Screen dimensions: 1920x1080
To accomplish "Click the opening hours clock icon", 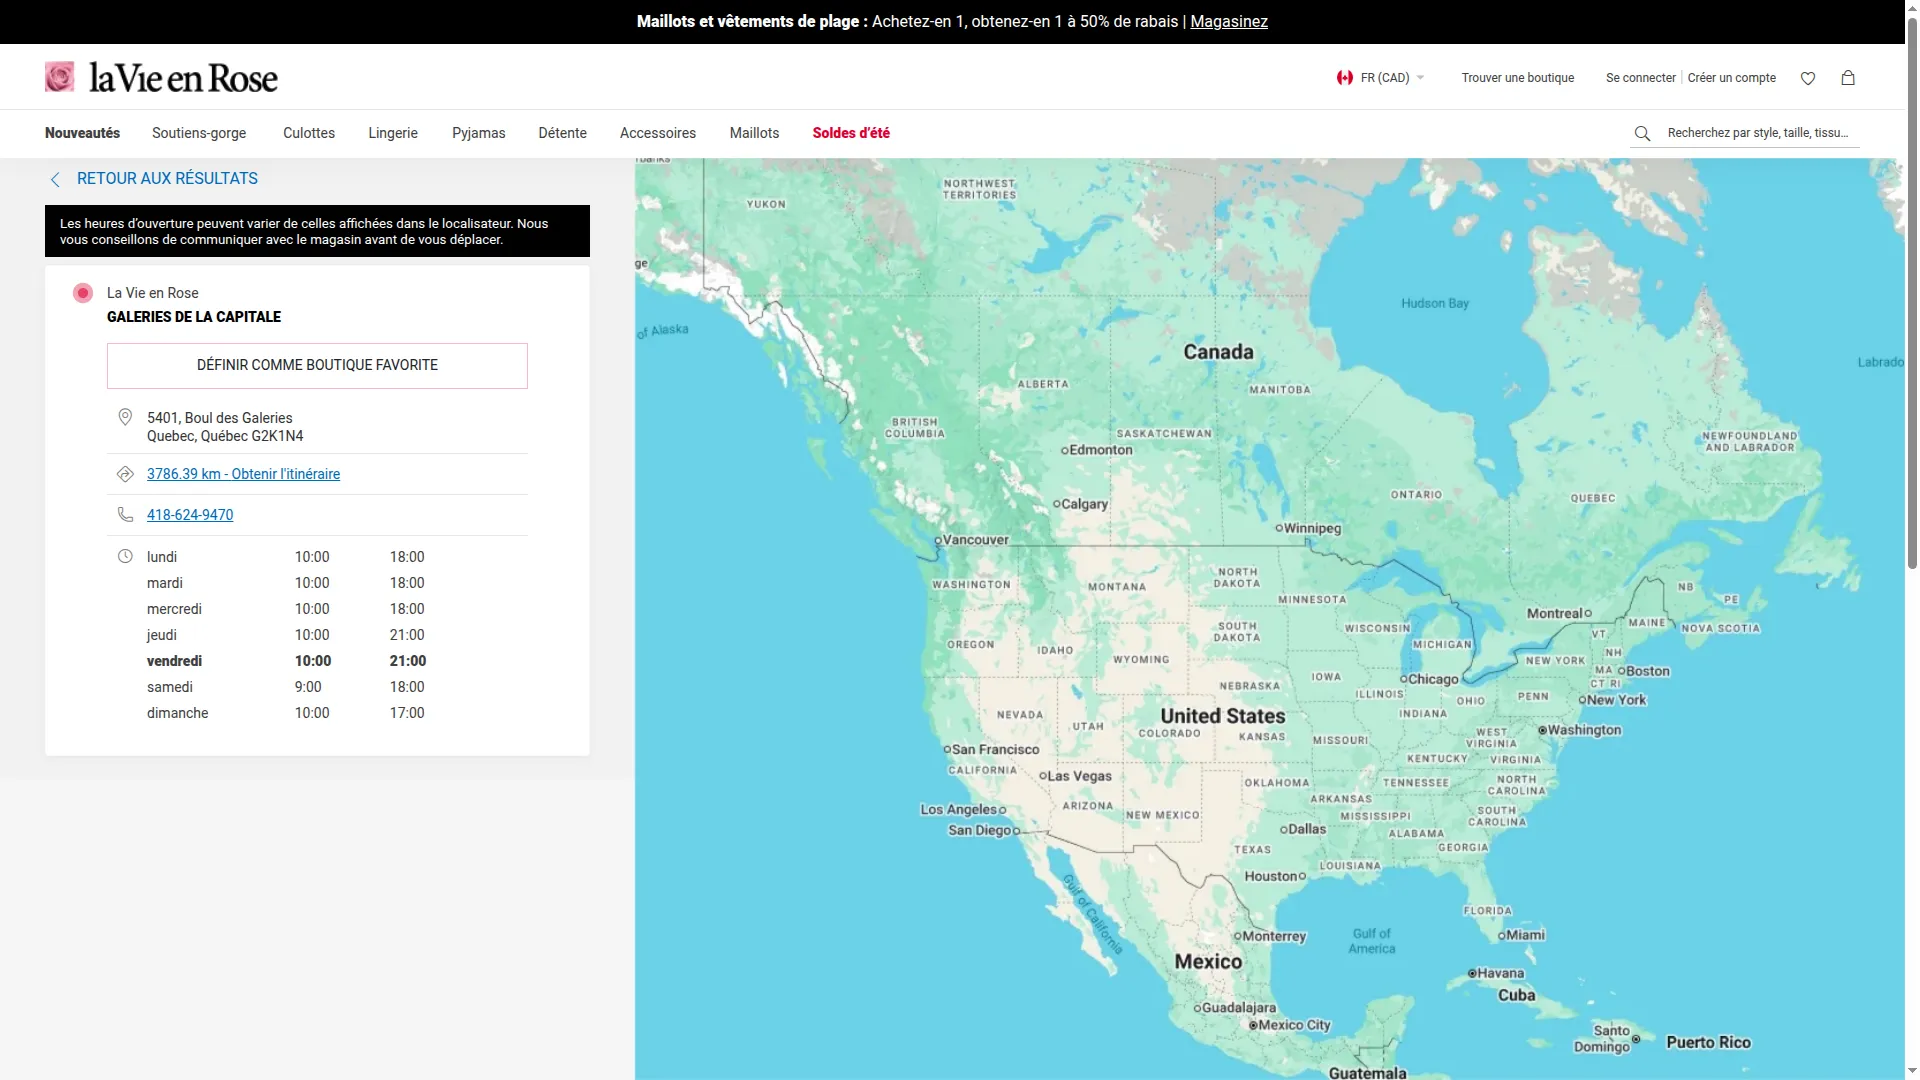I will pyautogui.click(x=125, y=556).
